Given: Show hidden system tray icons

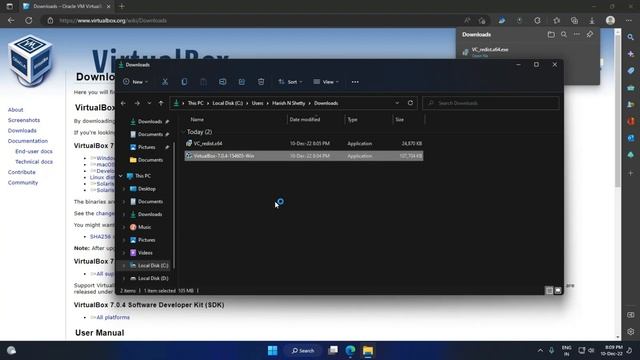Looking at the screenshot, I should (x=540, y=350).
